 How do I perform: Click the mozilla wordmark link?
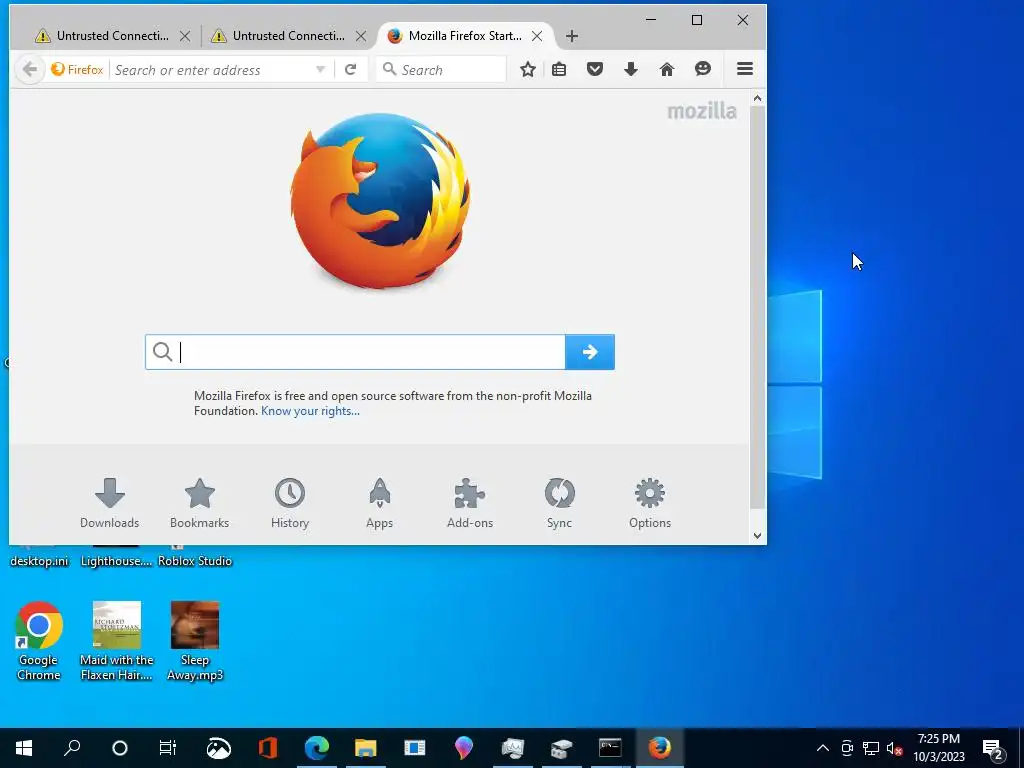(702, 111)
